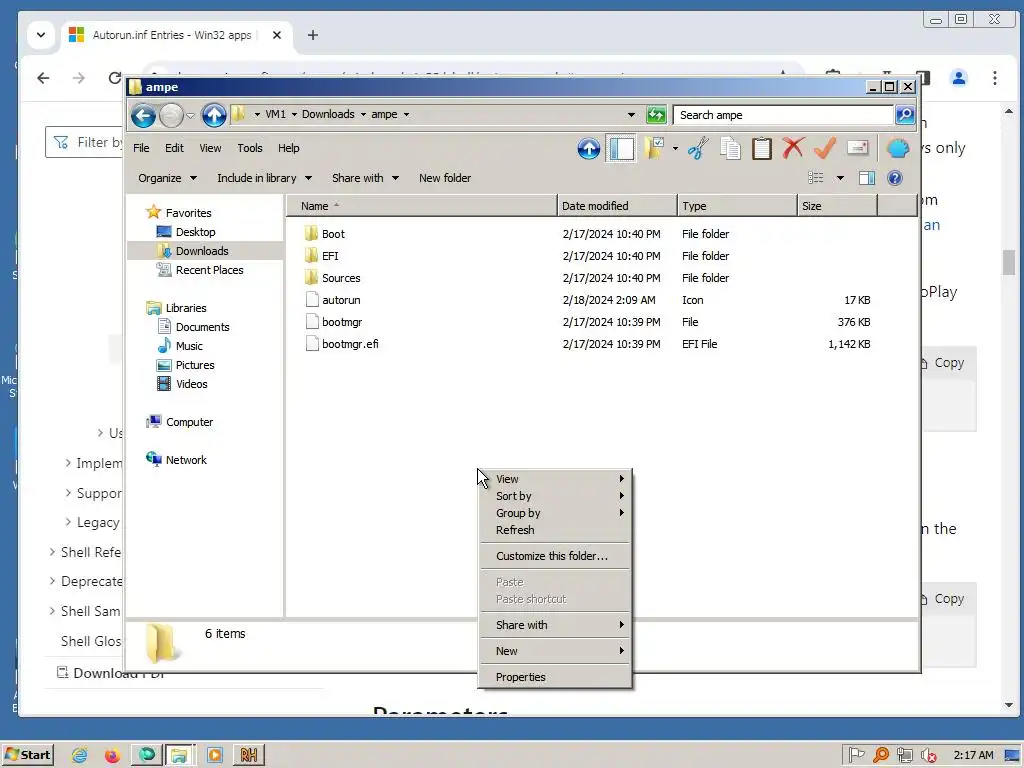The width and height of the screenshot is (1024, 768).
Task: Click the Downloads breadcrumb in address bar
Action: point(328,114)
